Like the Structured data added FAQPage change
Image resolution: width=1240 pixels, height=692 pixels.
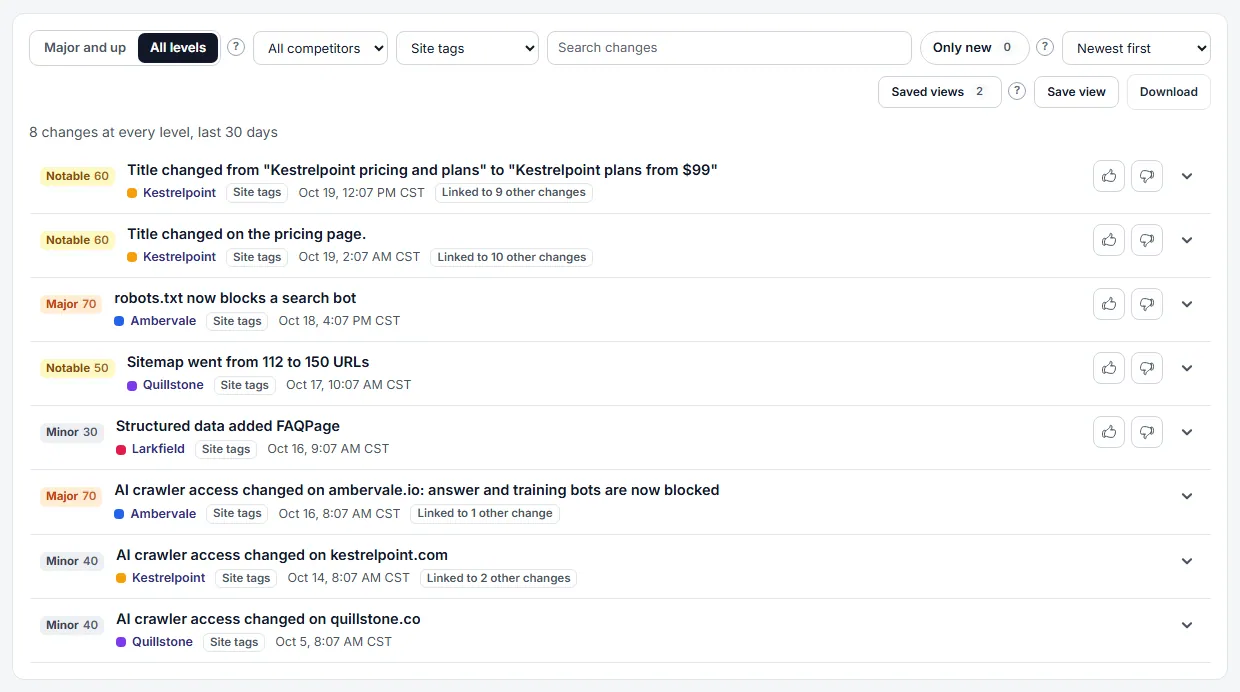tap(1109, 432)
